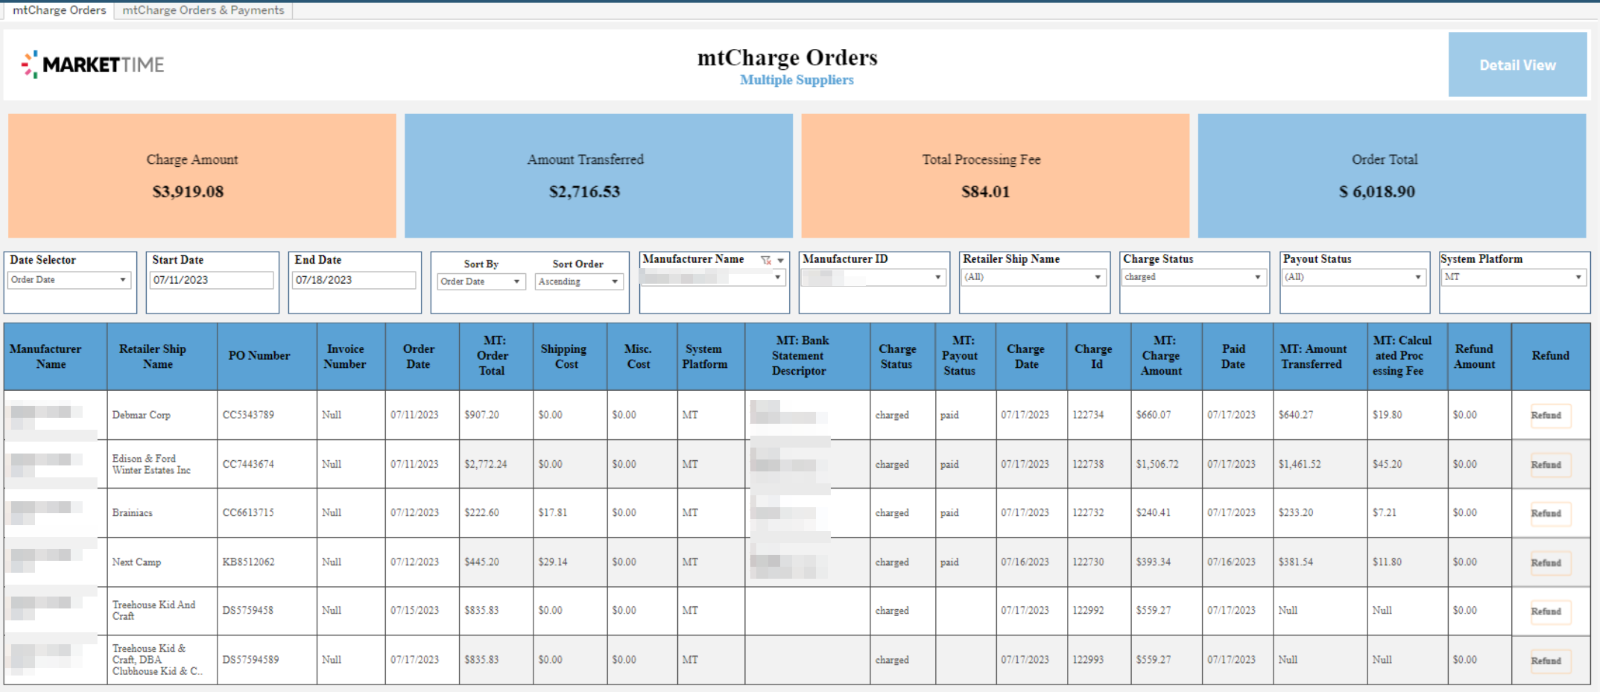Click the Manufacturer Name filter icon
The height and width of the screenshot is (692, 1600).
point(766,260)
